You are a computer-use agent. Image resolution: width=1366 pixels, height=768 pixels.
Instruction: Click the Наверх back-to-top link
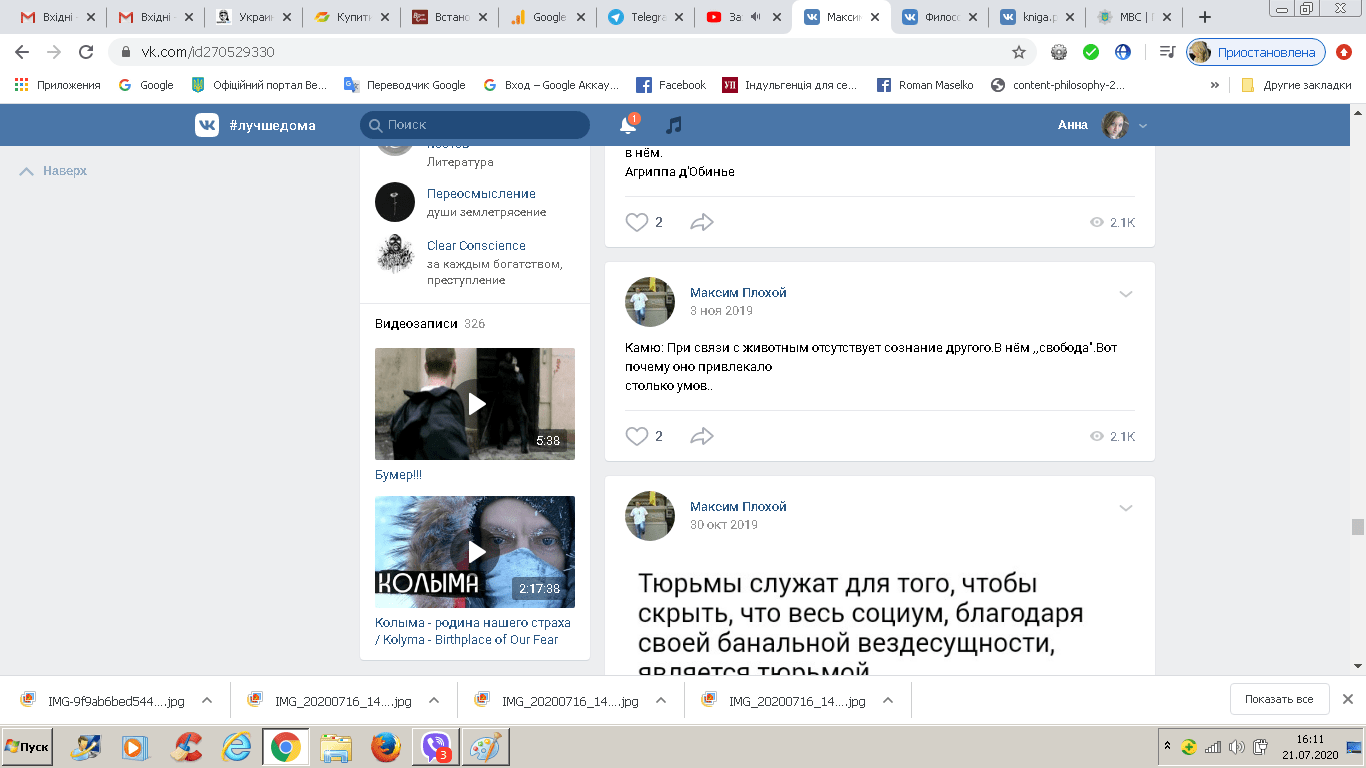pos(54,171)
